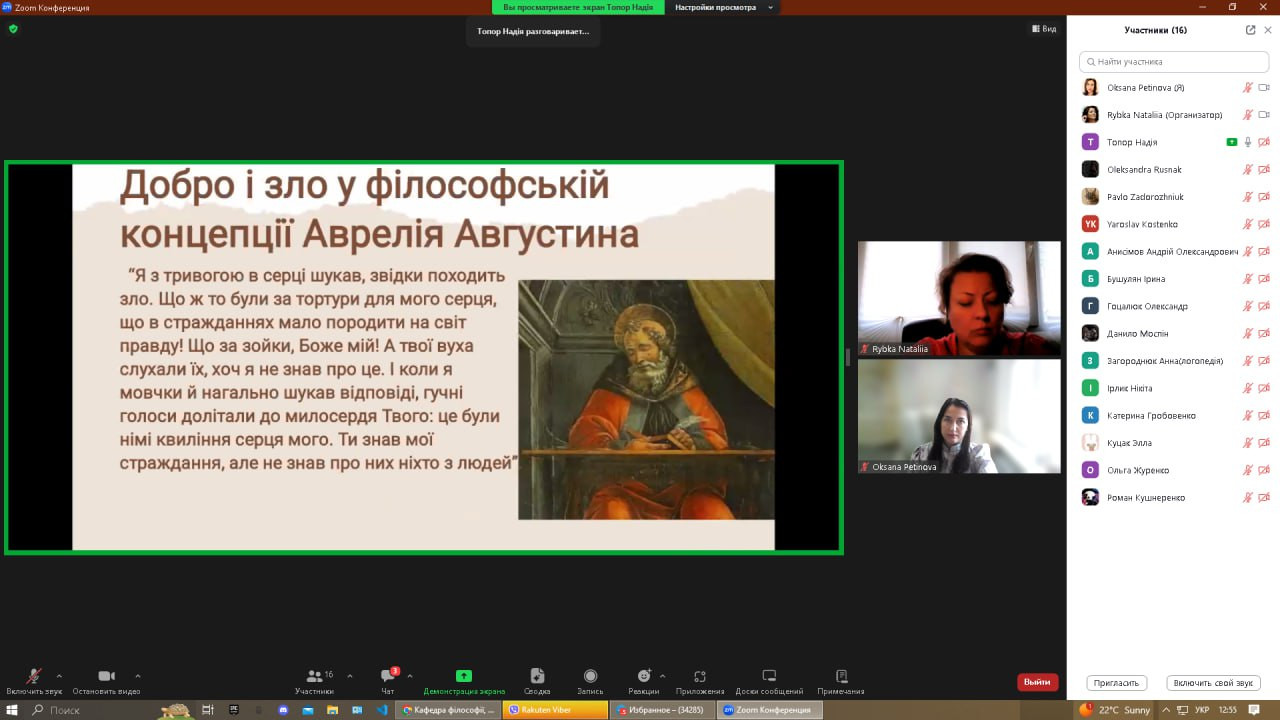Image resolution: width=1280 pixels, height=720 pixels.
Task: Click the green encryption shield icon
Action: (x=13, y=29)
